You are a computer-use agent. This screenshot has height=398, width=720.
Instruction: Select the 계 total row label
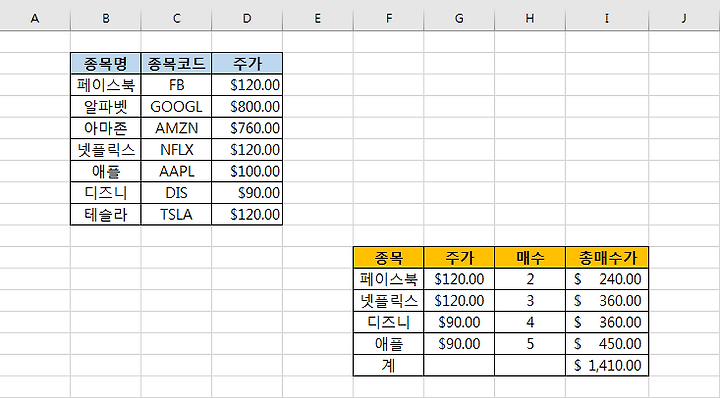[x=388, y=365]
